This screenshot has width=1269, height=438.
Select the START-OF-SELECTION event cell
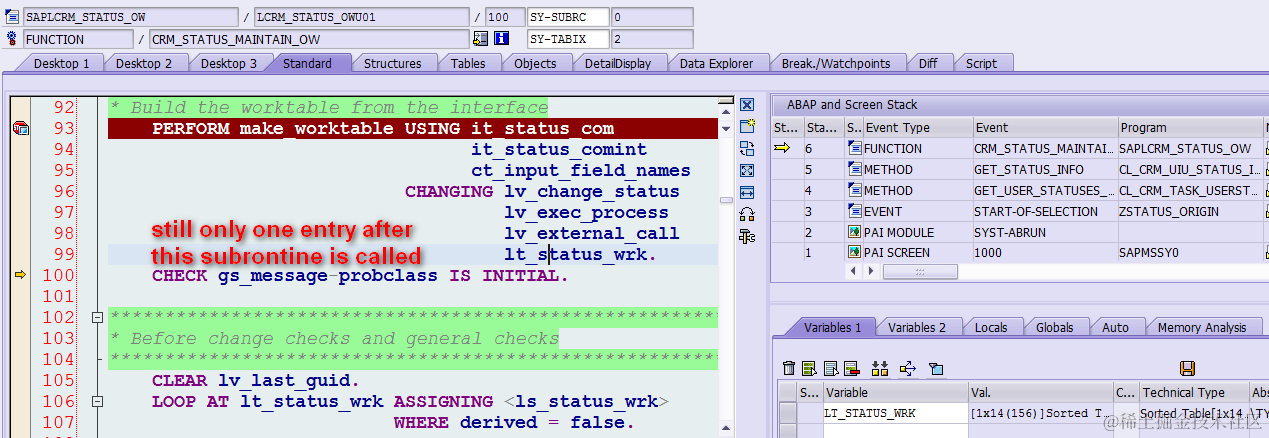pyautogui.click(x=1044, y=211)
